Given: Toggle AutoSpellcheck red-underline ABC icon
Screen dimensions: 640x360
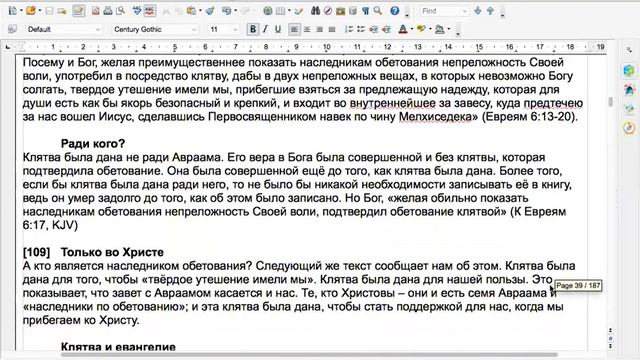Looking at the screenshot, I should 150,11.
